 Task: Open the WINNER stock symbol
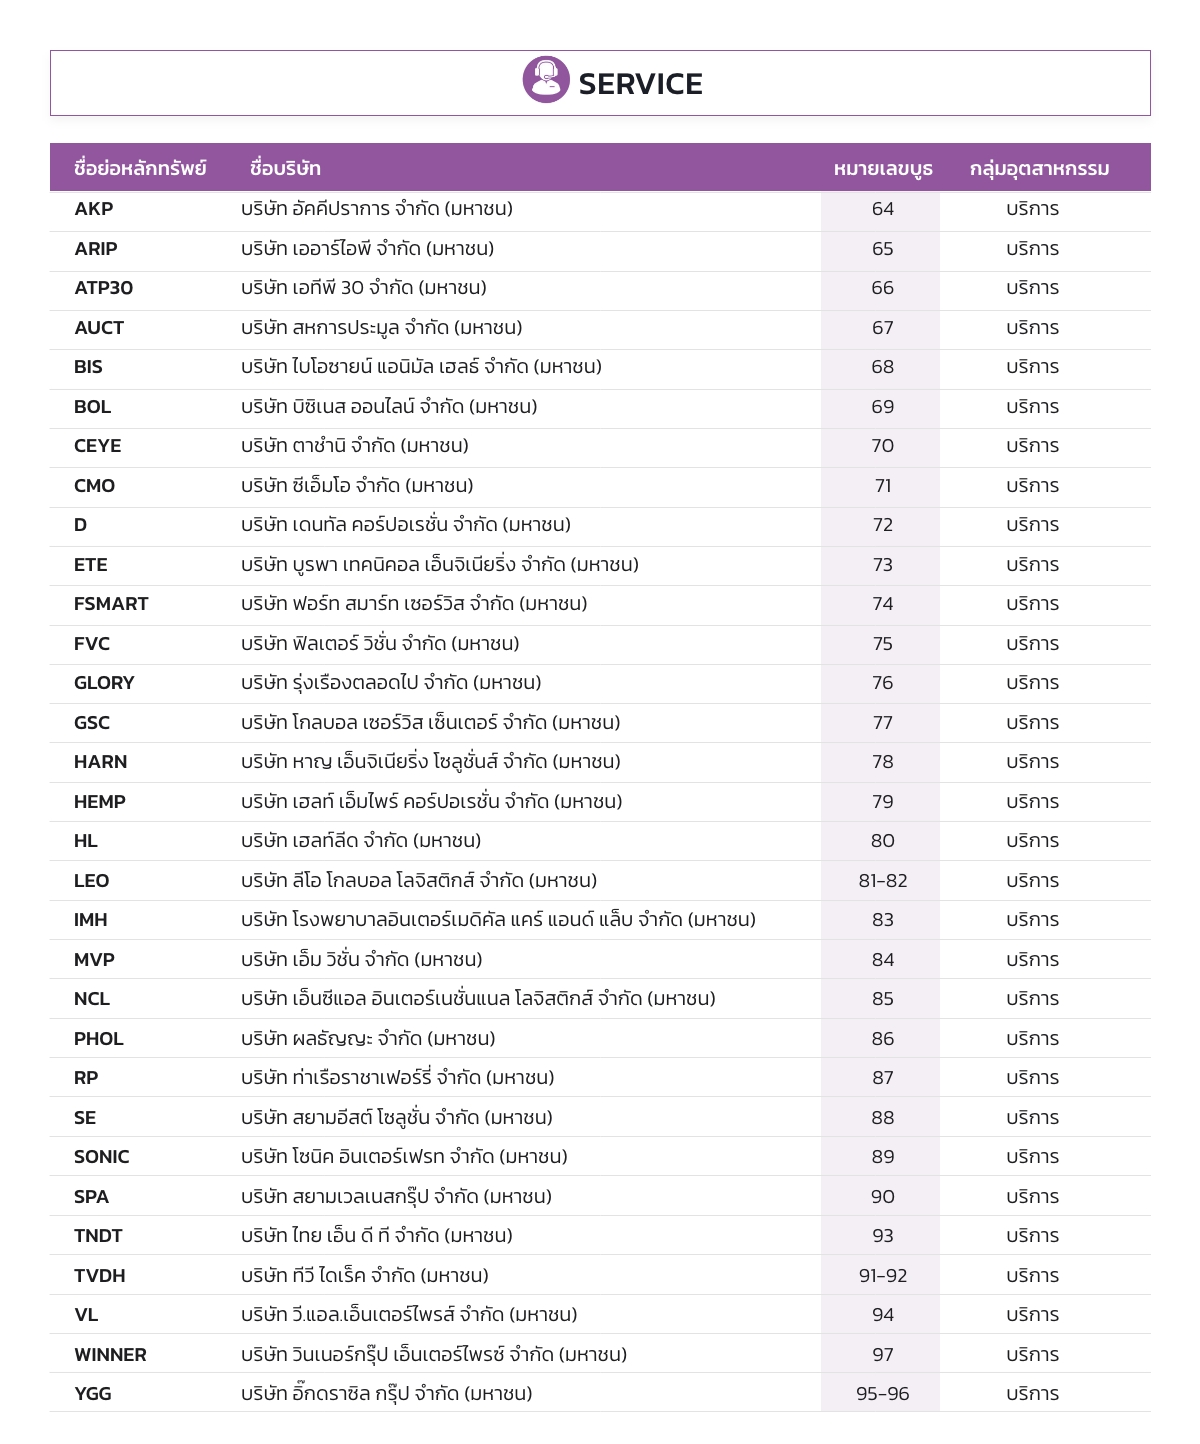[110, 1355]
